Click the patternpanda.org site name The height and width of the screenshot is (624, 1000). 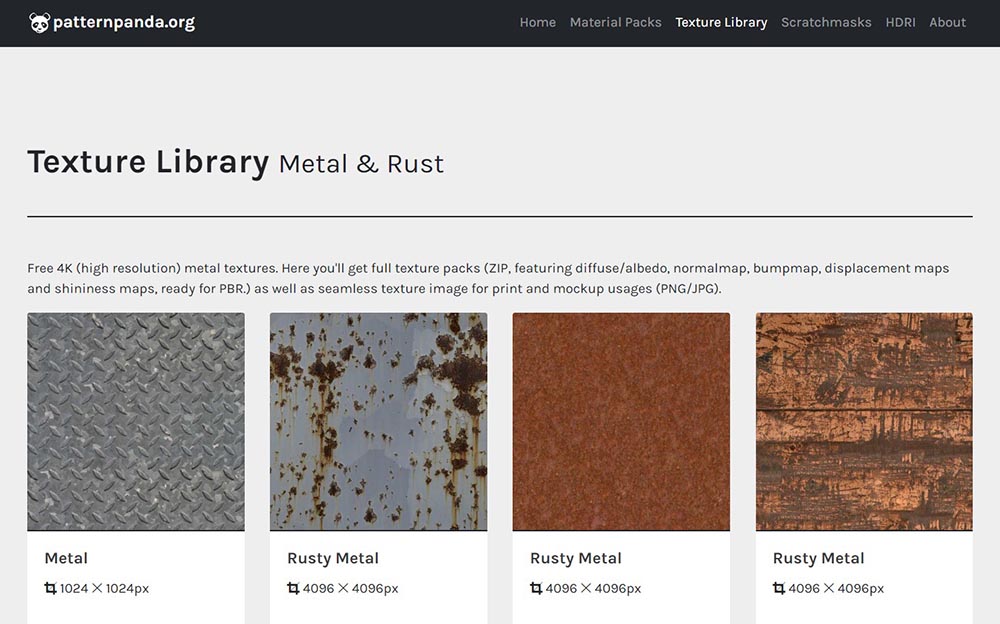[x=124, y=22]
